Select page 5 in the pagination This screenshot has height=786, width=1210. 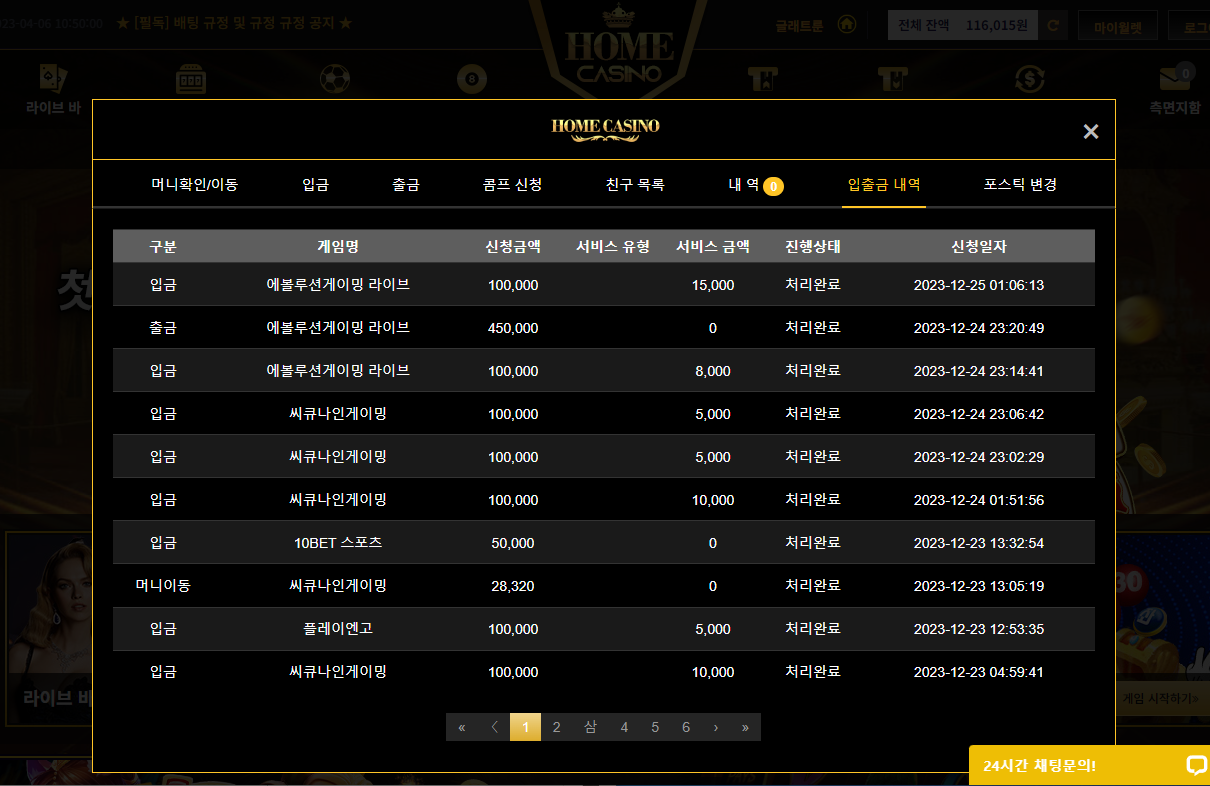(655, 727)
